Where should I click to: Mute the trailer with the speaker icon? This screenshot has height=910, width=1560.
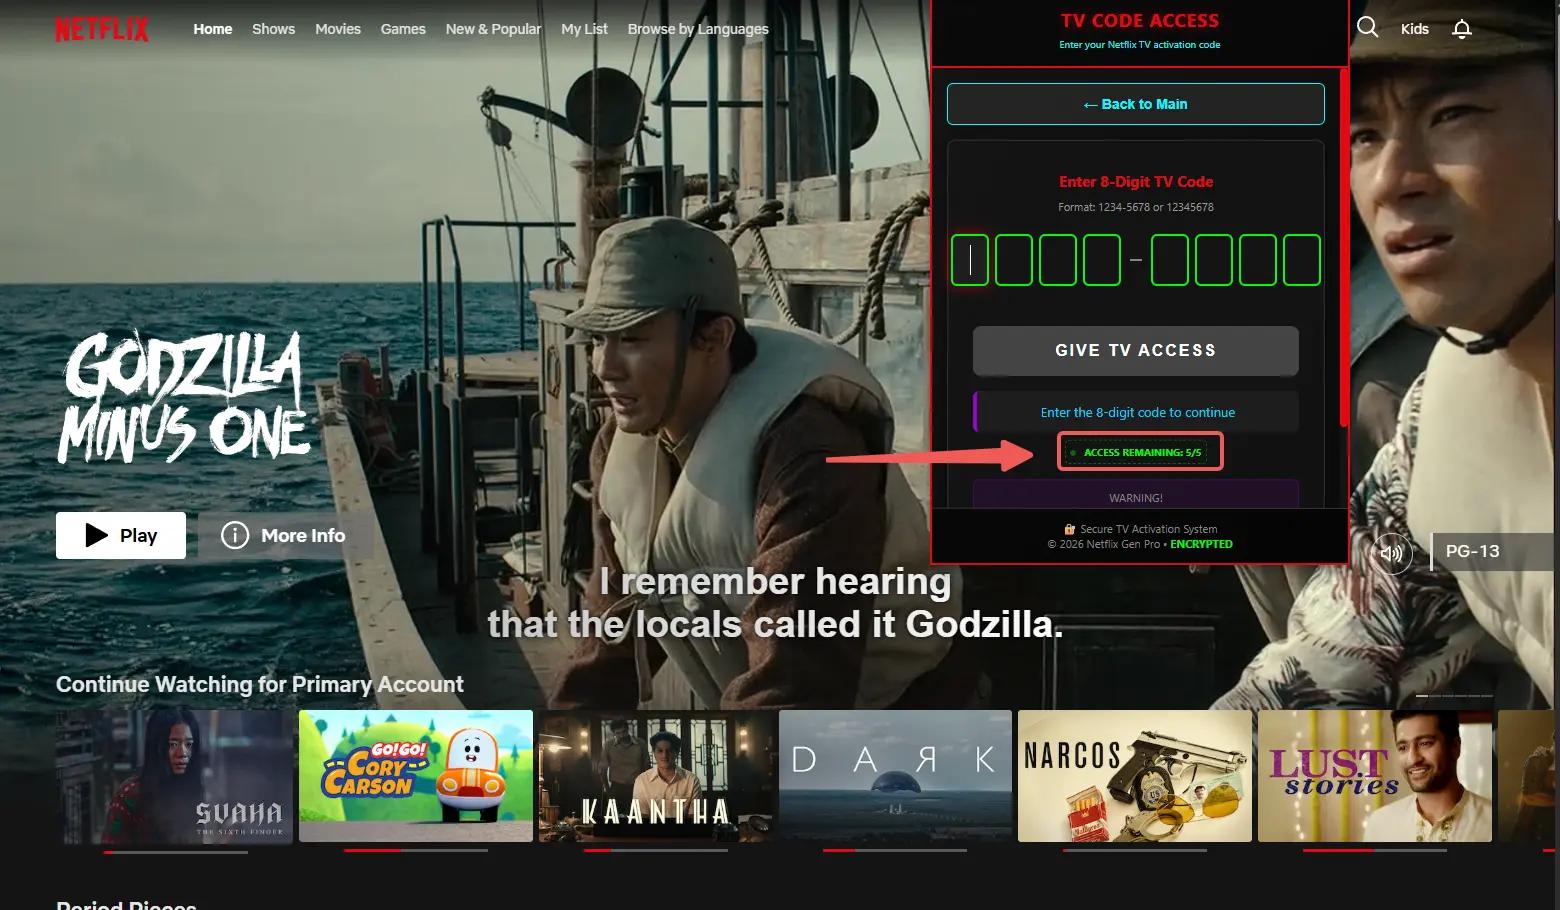pos(1391,552)
